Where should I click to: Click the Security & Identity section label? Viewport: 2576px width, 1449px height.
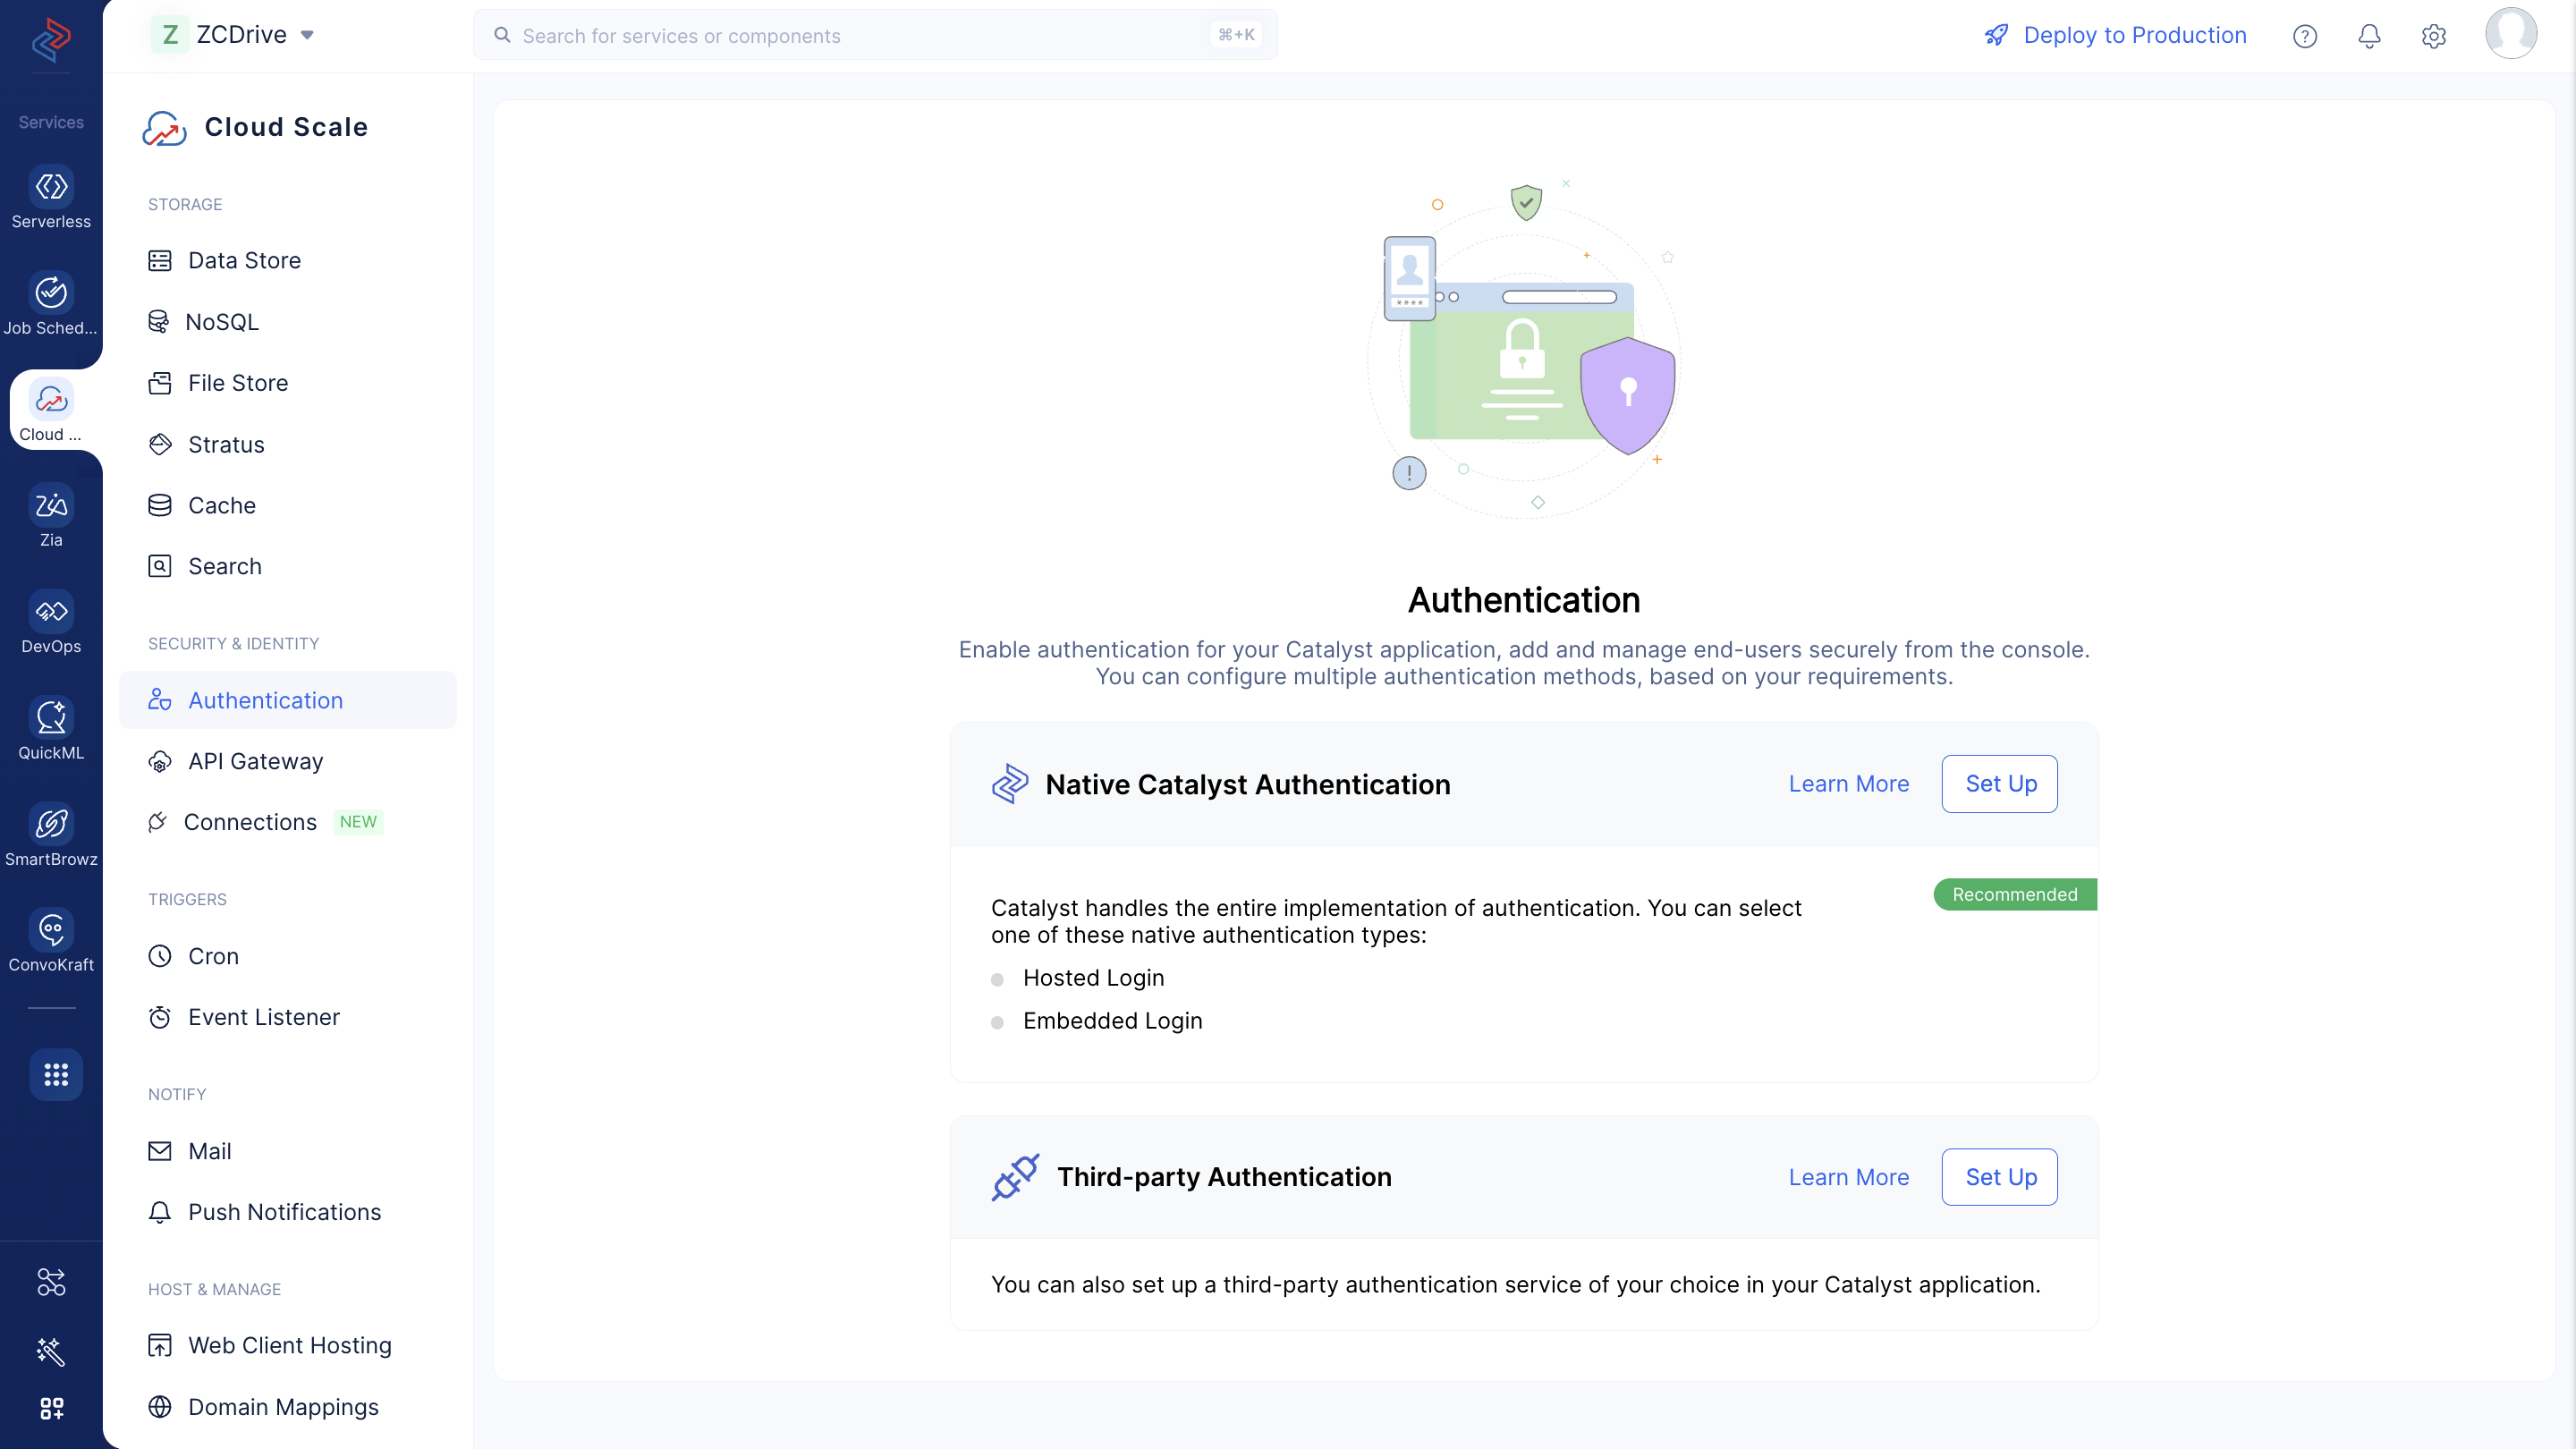pyautogui.click(x=234, y=643)
